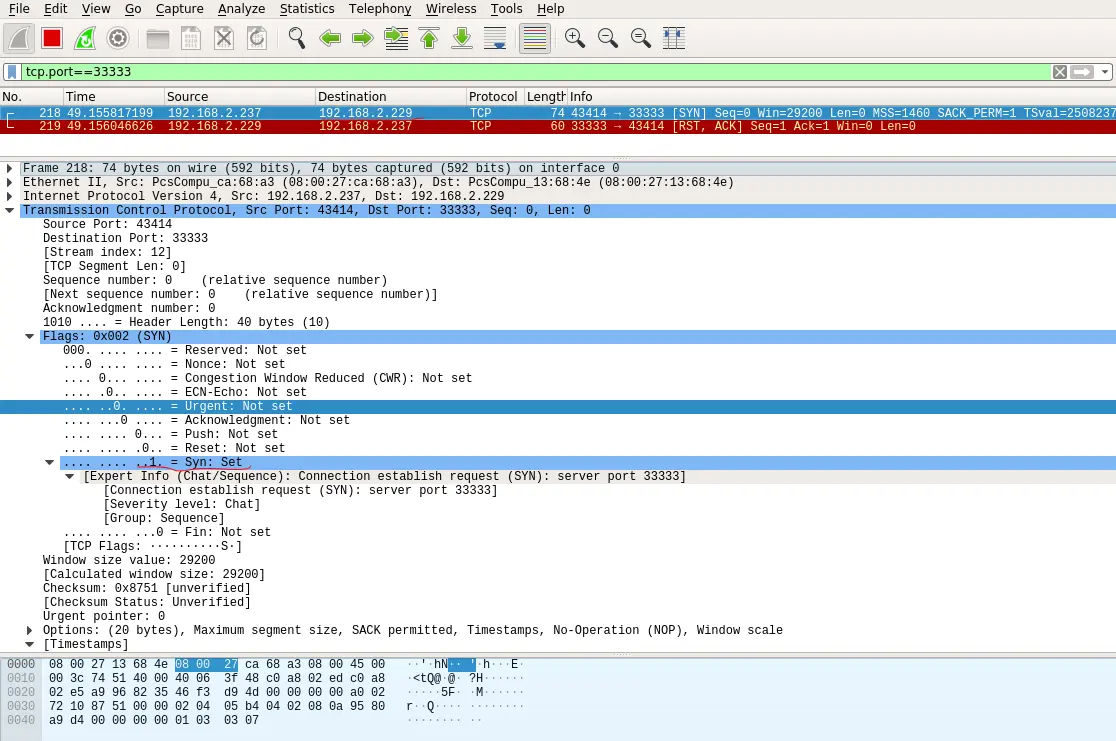Find a packet magnifier icon

(x=297, y=38)
